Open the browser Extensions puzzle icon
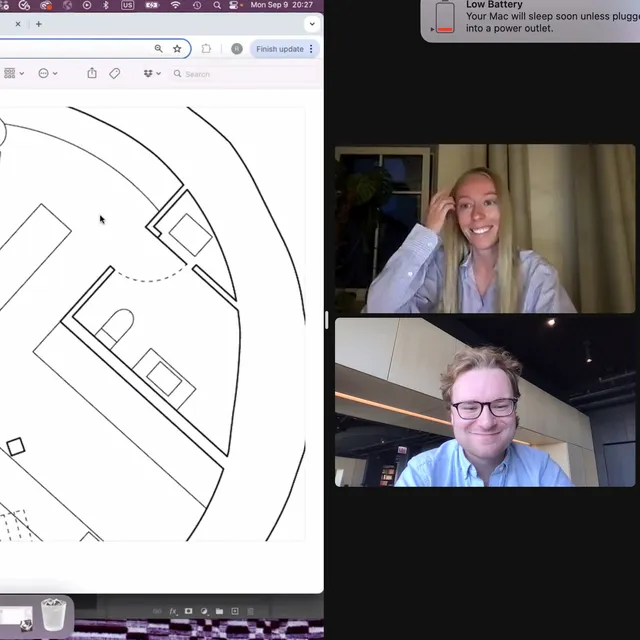640x640 pixels. pos(206,48)
